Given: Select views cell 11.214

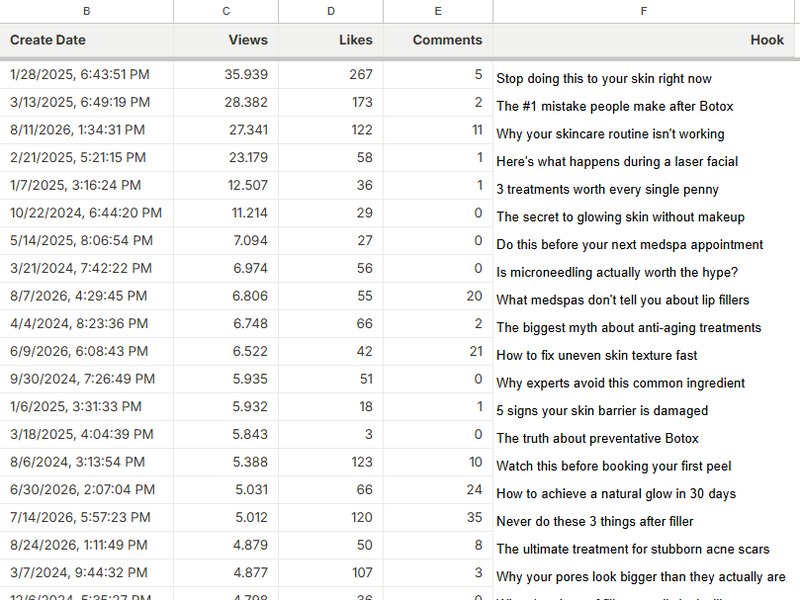Looking at the screenshot, I should click(x=226, y=213).
